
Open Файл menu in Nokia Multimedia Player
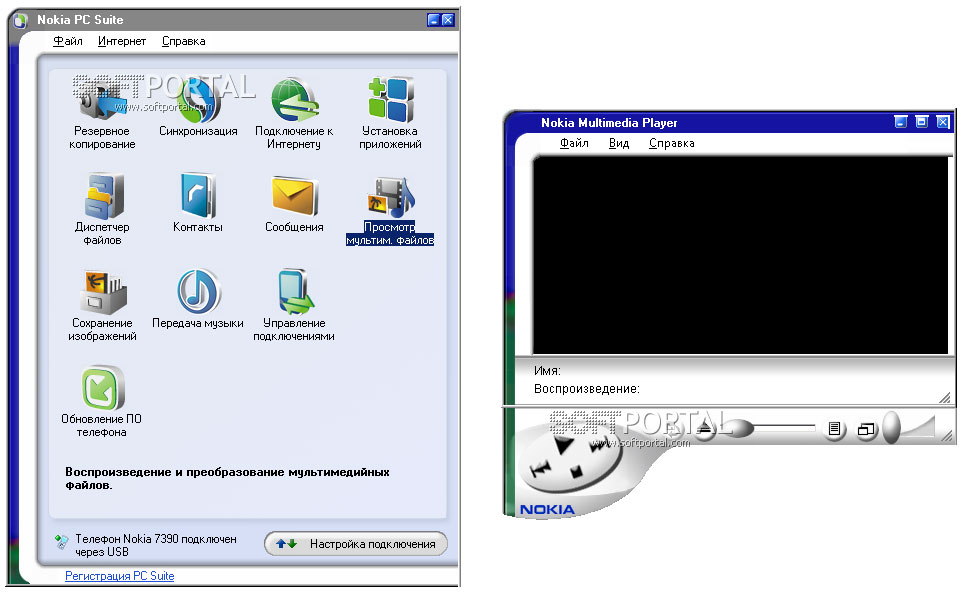[574, 143]
